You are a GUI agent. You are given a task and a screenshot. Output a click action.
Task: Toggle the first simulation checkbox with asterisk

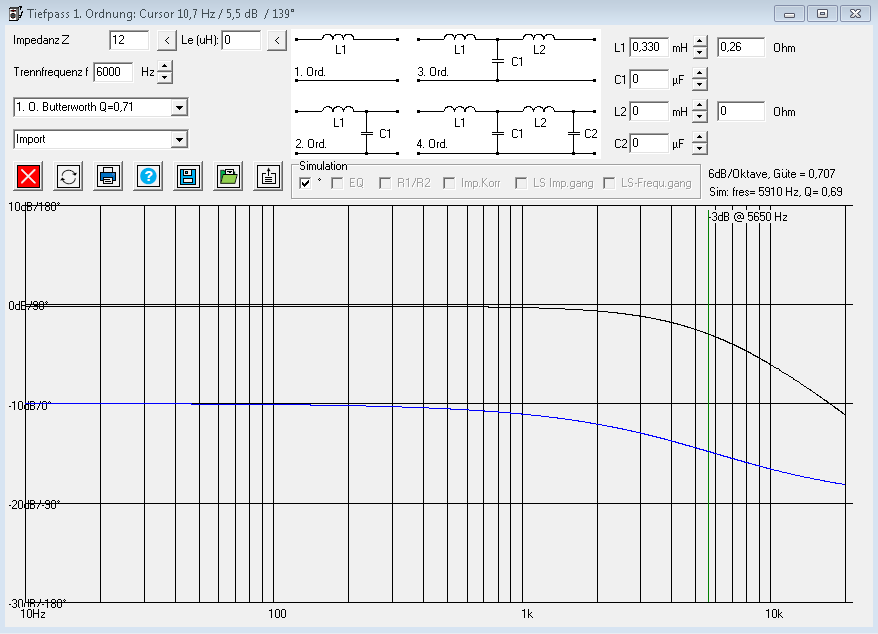pos(305,183)
